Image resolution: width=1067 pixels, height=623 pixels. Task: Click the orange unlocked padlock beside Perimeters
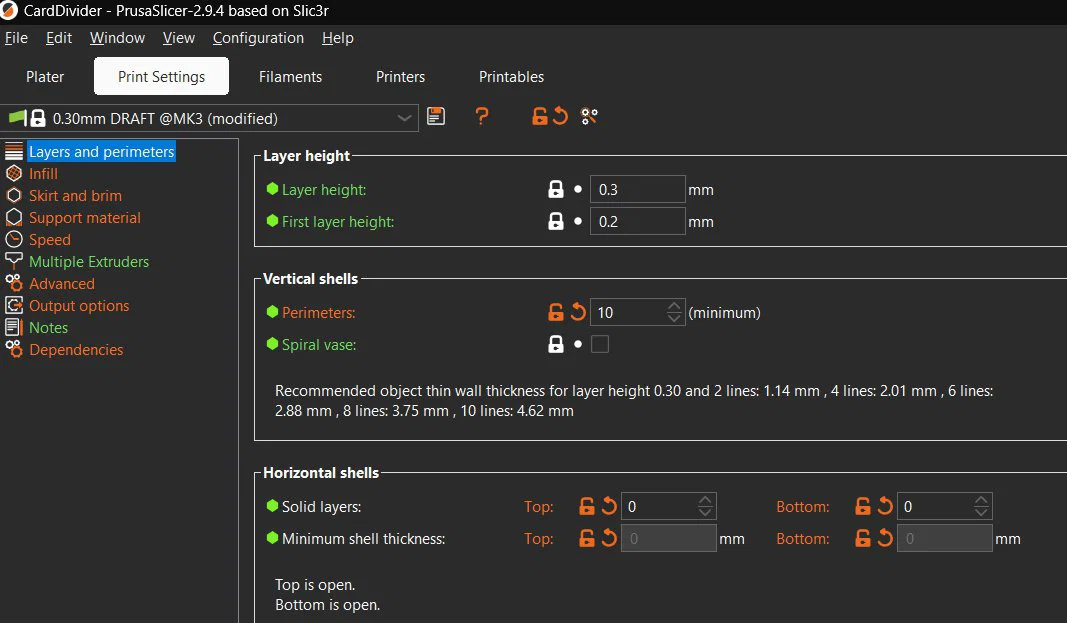click(x=556, y=312)
